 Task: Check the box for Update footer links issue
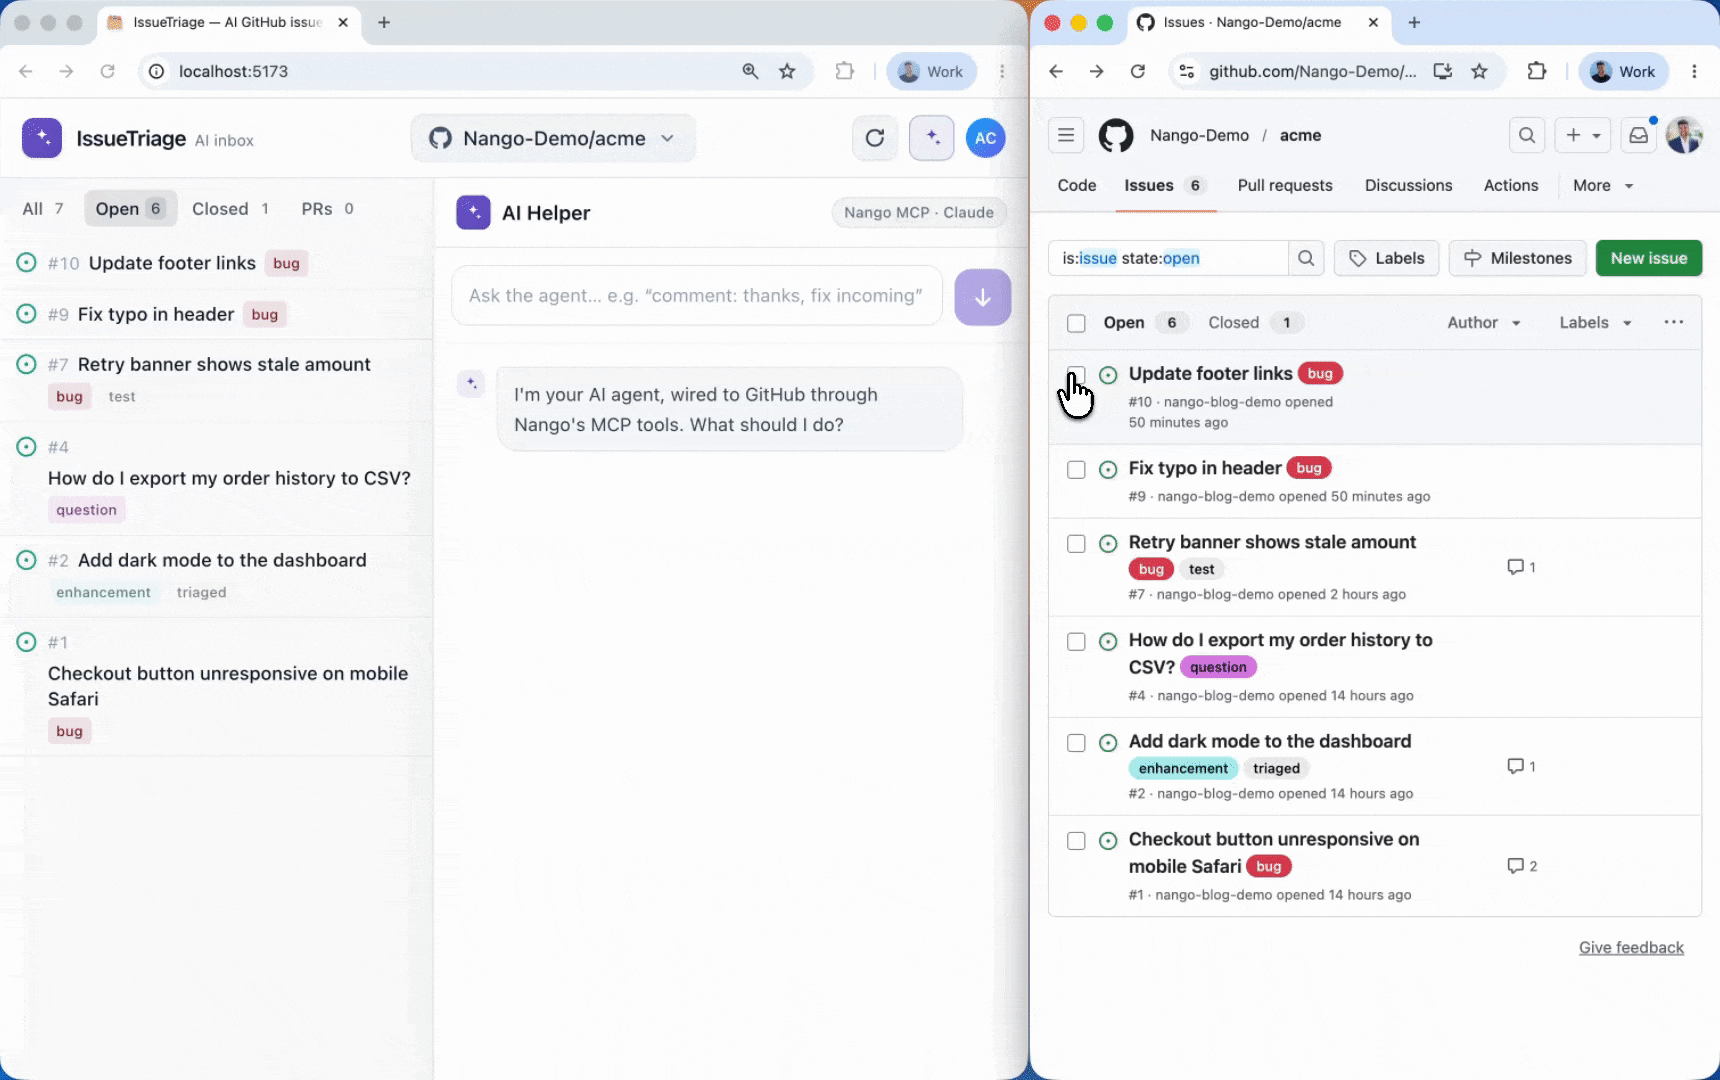(1076, 375)
